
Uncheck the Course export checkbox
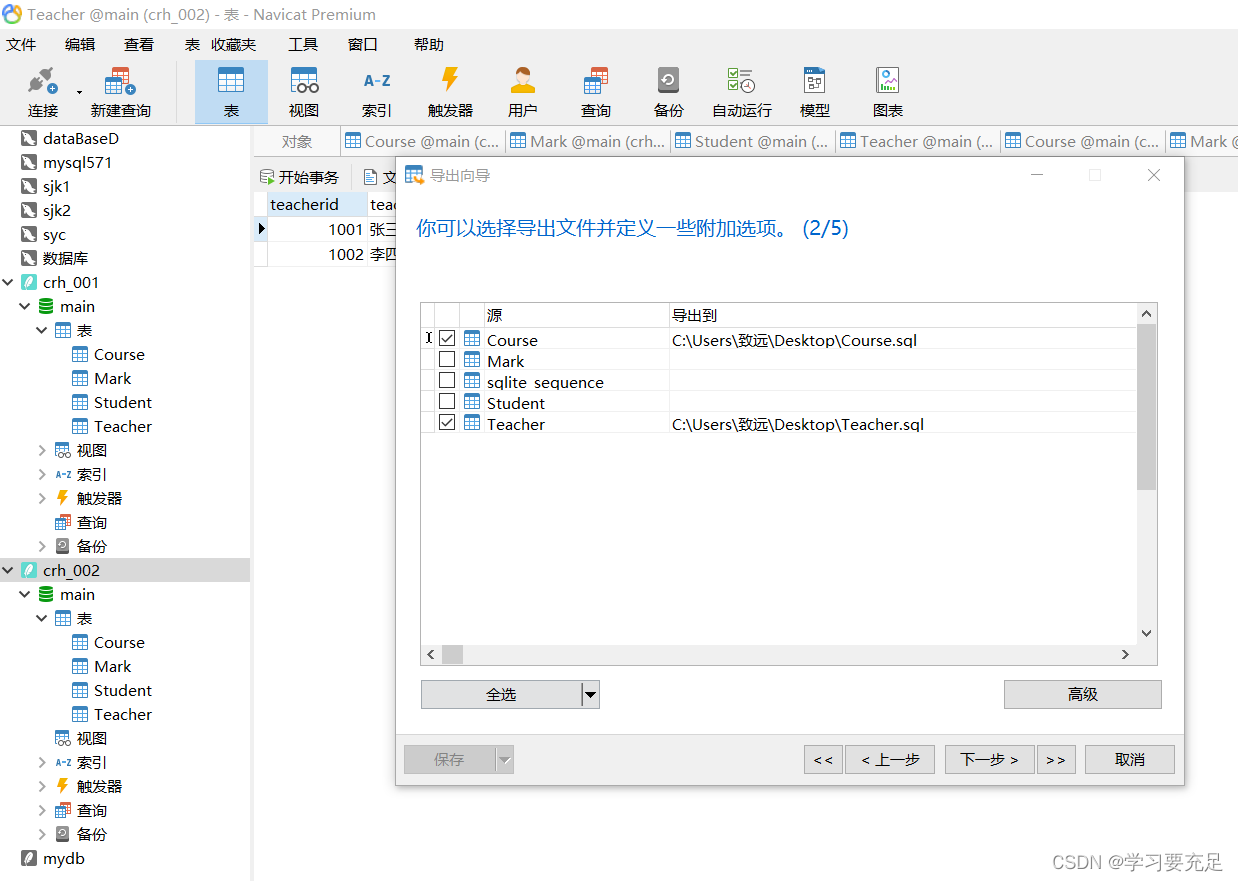447,339
